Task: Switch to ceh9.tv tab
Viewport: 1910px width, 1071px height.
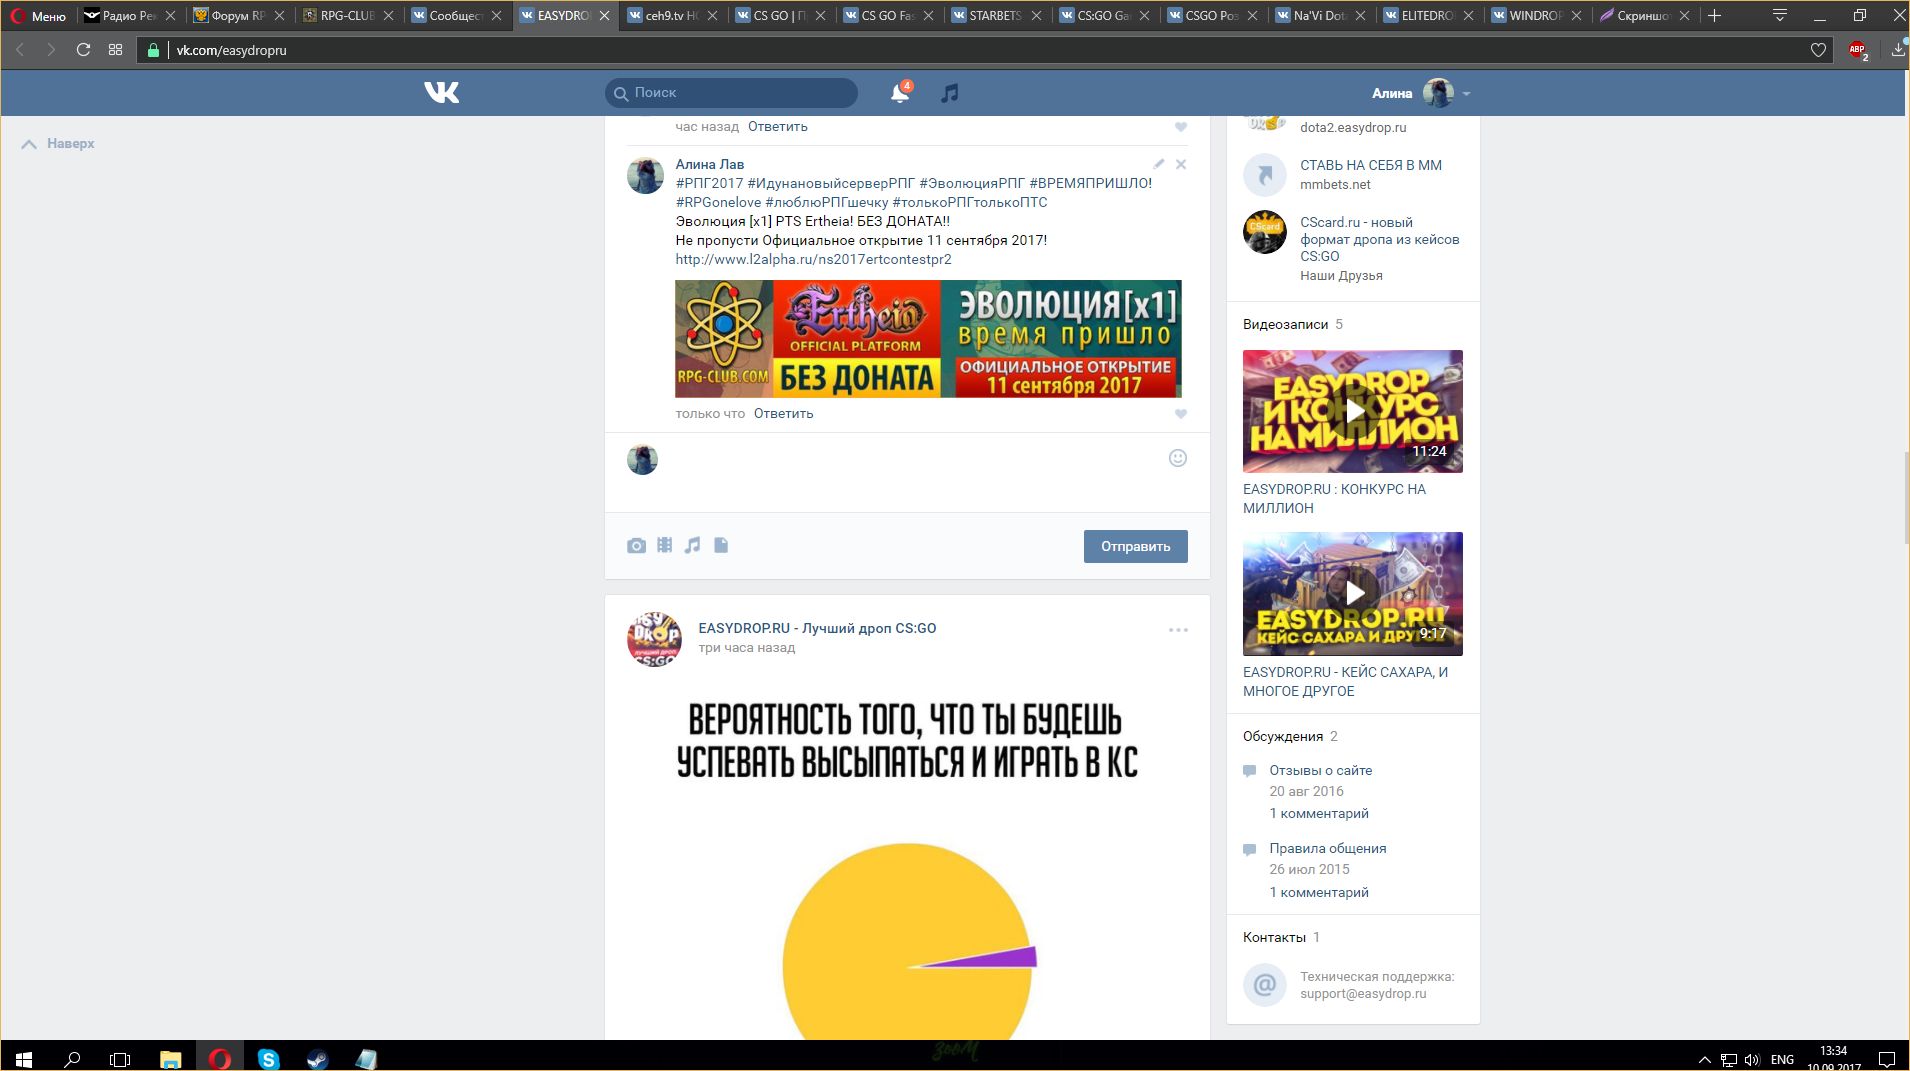Action: coord(674,16)
